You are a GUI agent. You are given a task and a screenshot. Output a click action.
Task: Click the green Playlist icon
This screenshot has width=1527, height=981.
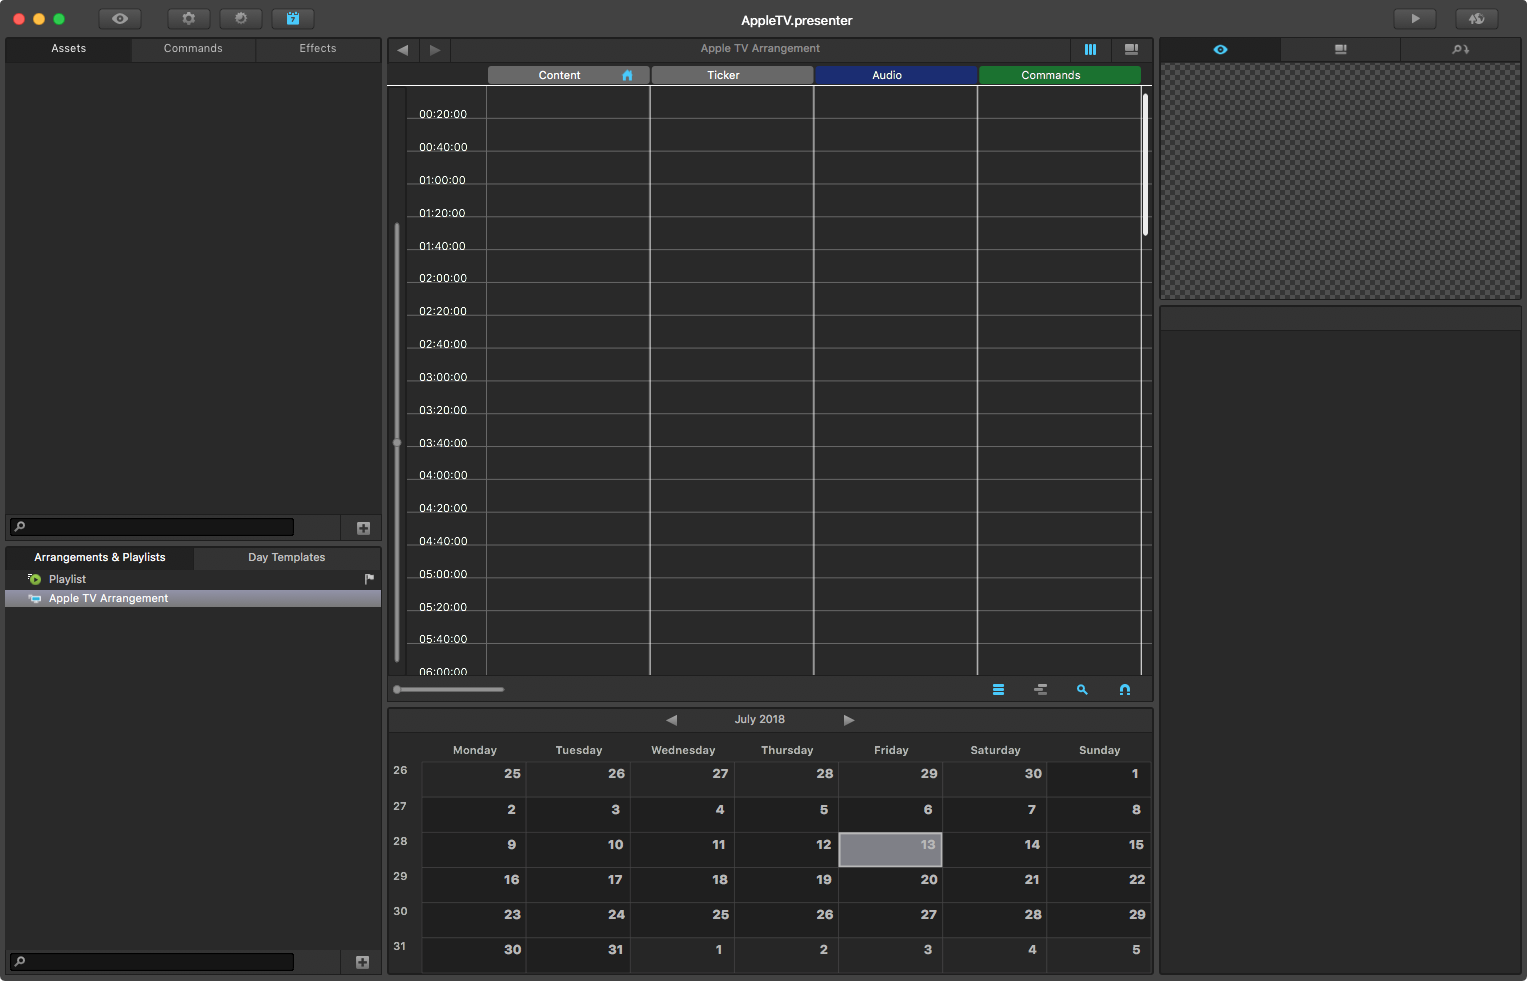tap(34, 579)
